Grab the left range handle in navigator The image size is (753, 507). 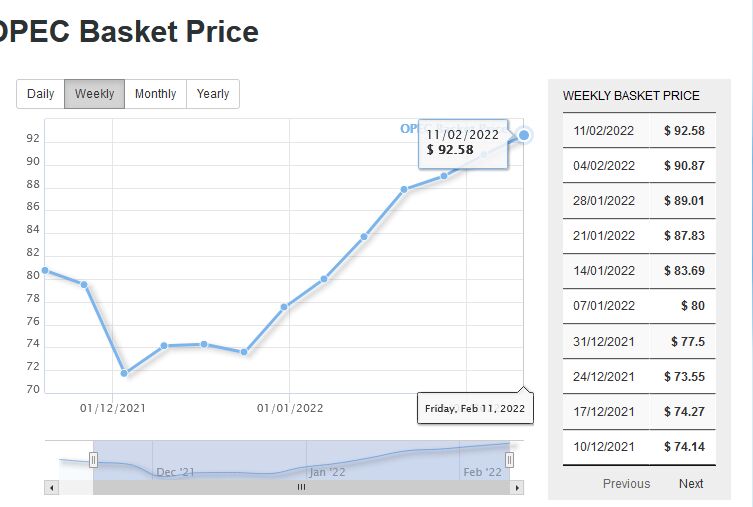click(x=93, y=460)
